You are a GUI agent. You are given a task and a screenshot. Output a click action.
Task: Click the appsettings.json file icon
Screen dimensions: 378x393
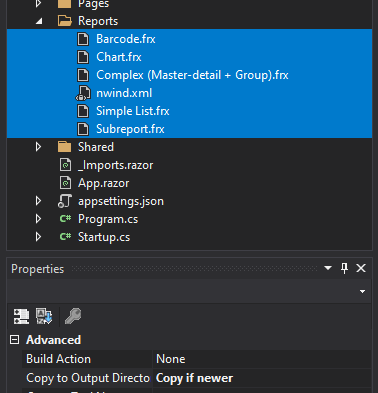65,201
